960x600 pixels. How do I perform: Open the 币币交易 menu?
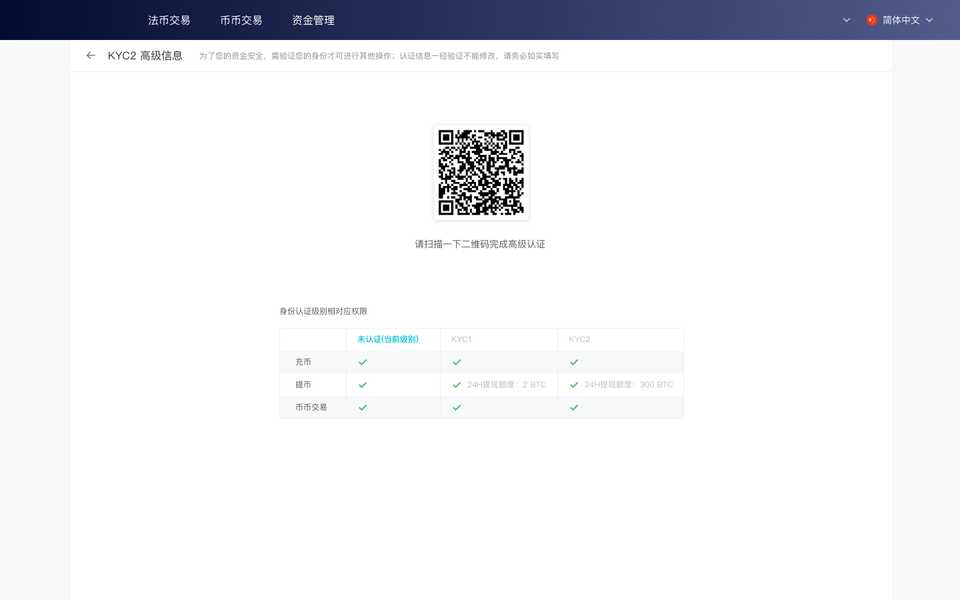(x=241, y=20)
